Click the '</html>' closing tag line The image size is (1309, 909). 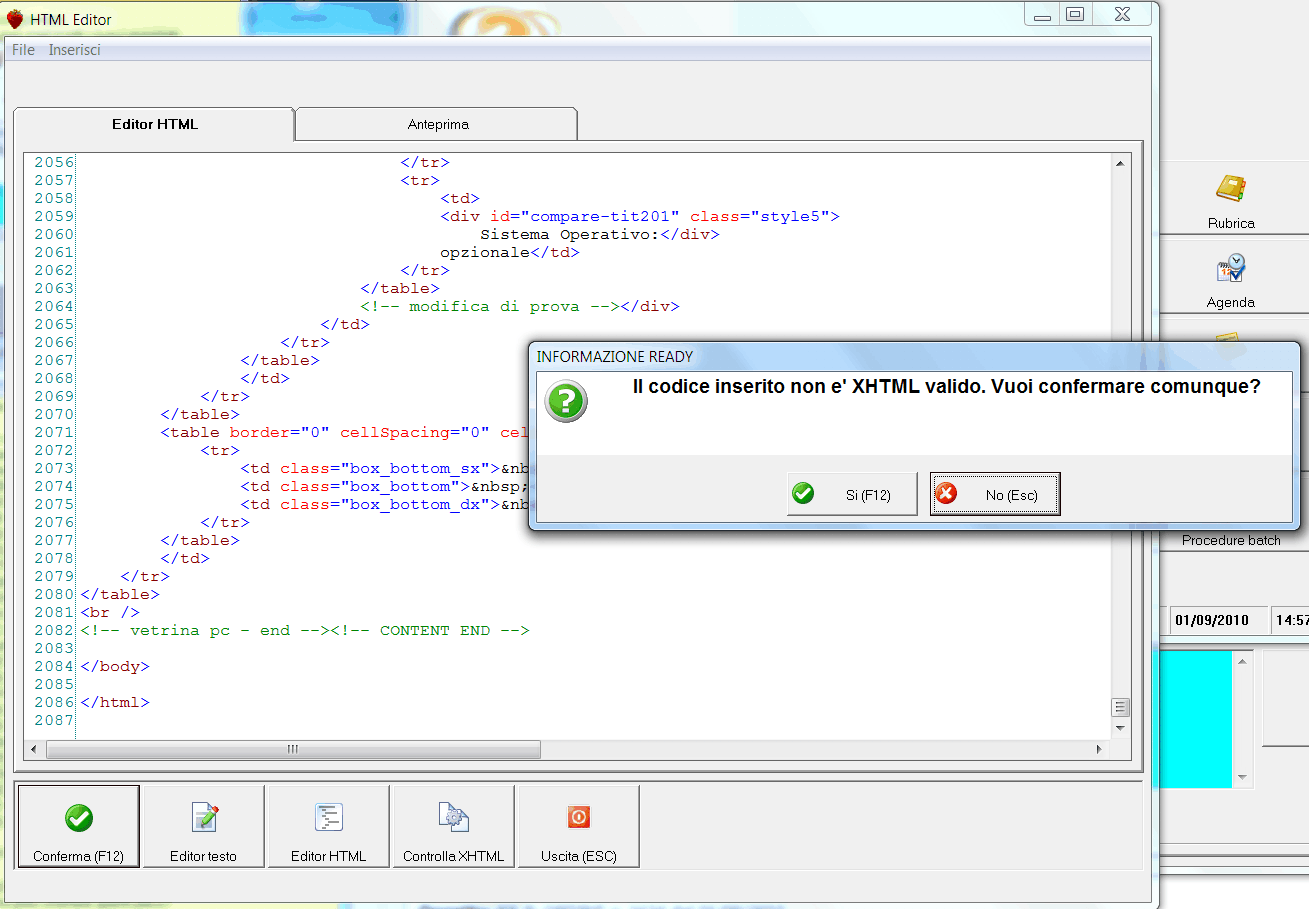point(115,702)
